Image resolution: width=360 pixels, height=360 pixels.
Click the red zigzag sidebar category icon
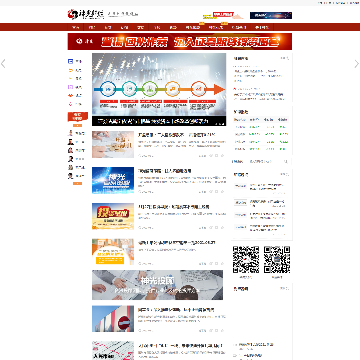(70, 95)
